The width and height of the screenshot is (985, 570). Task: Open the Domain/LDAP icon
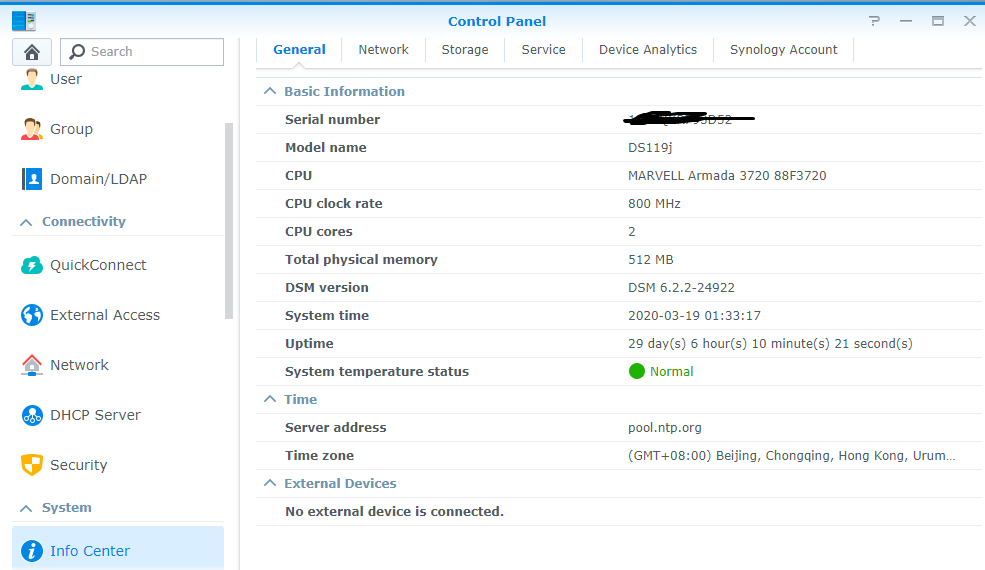tap(31, 178)
